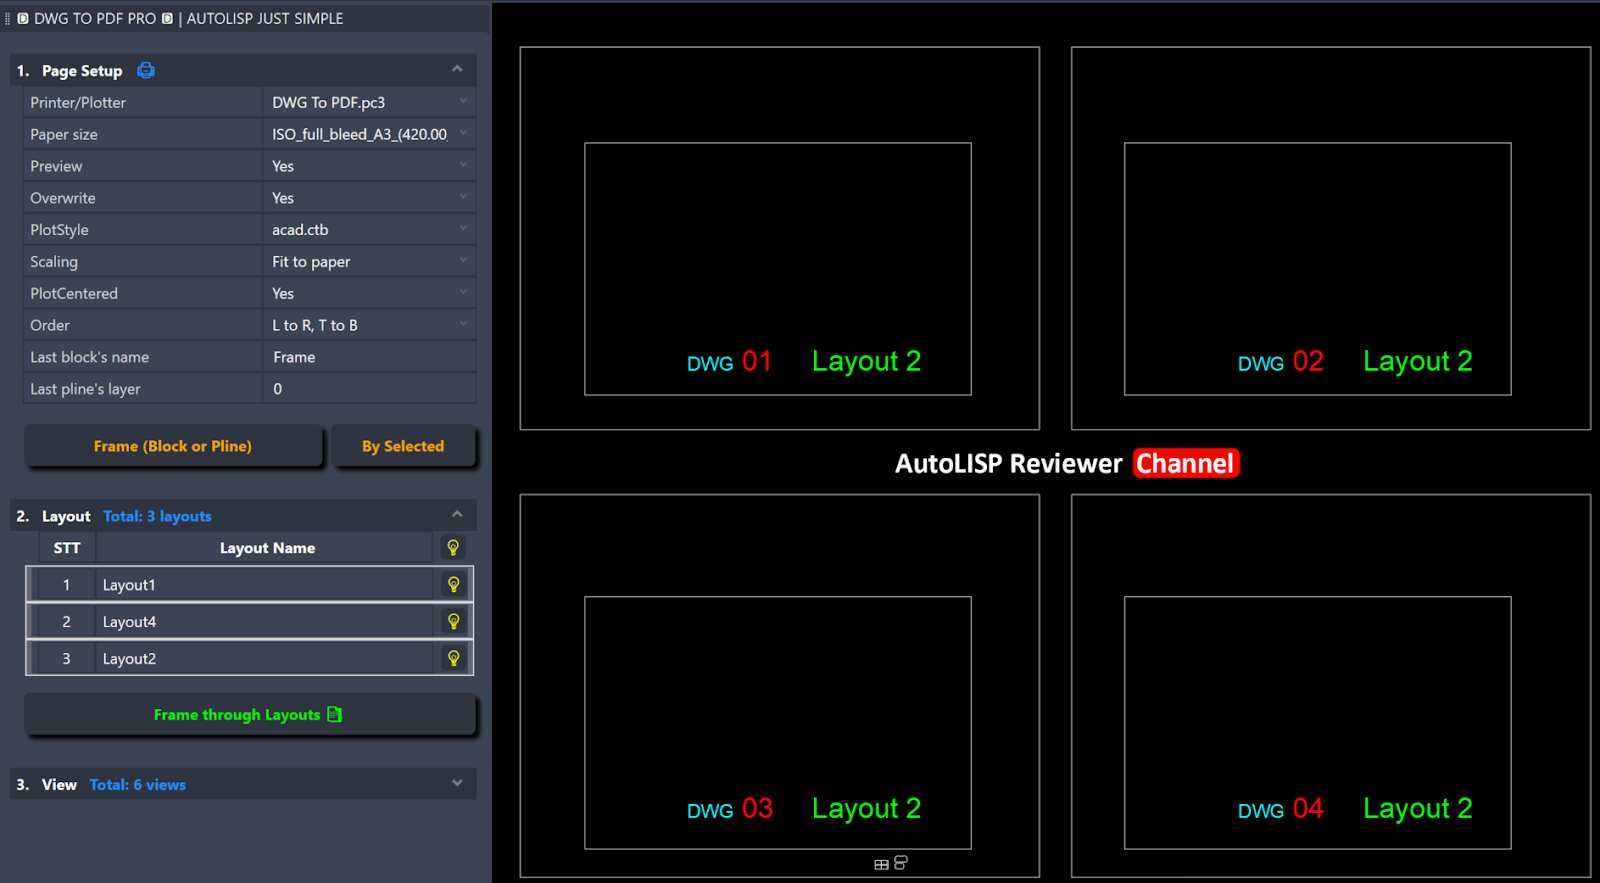Open the Printer/Plotter dropdown
Screen dimensions: 1600x883
pos(463,101)
